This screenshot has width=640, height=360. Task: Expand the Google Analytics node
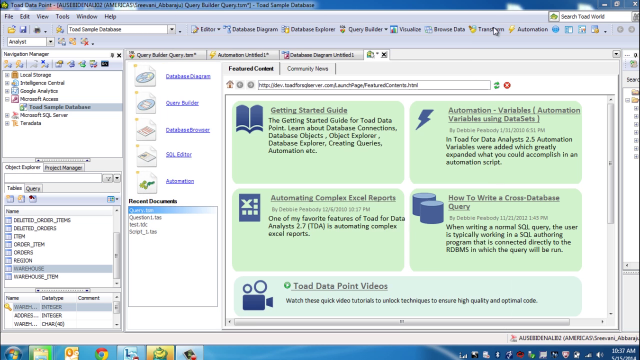pos(7,91)
